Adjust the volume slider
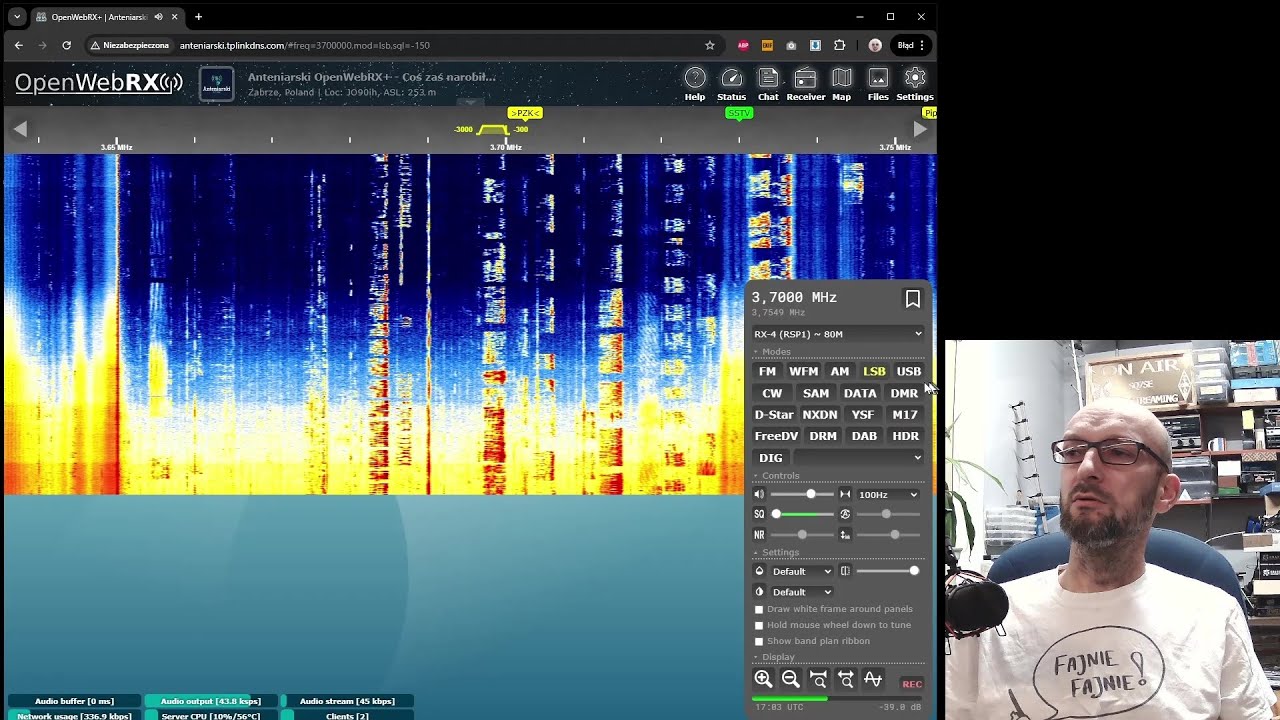Viewport: 1280px width, 720px height. (804, 494)
